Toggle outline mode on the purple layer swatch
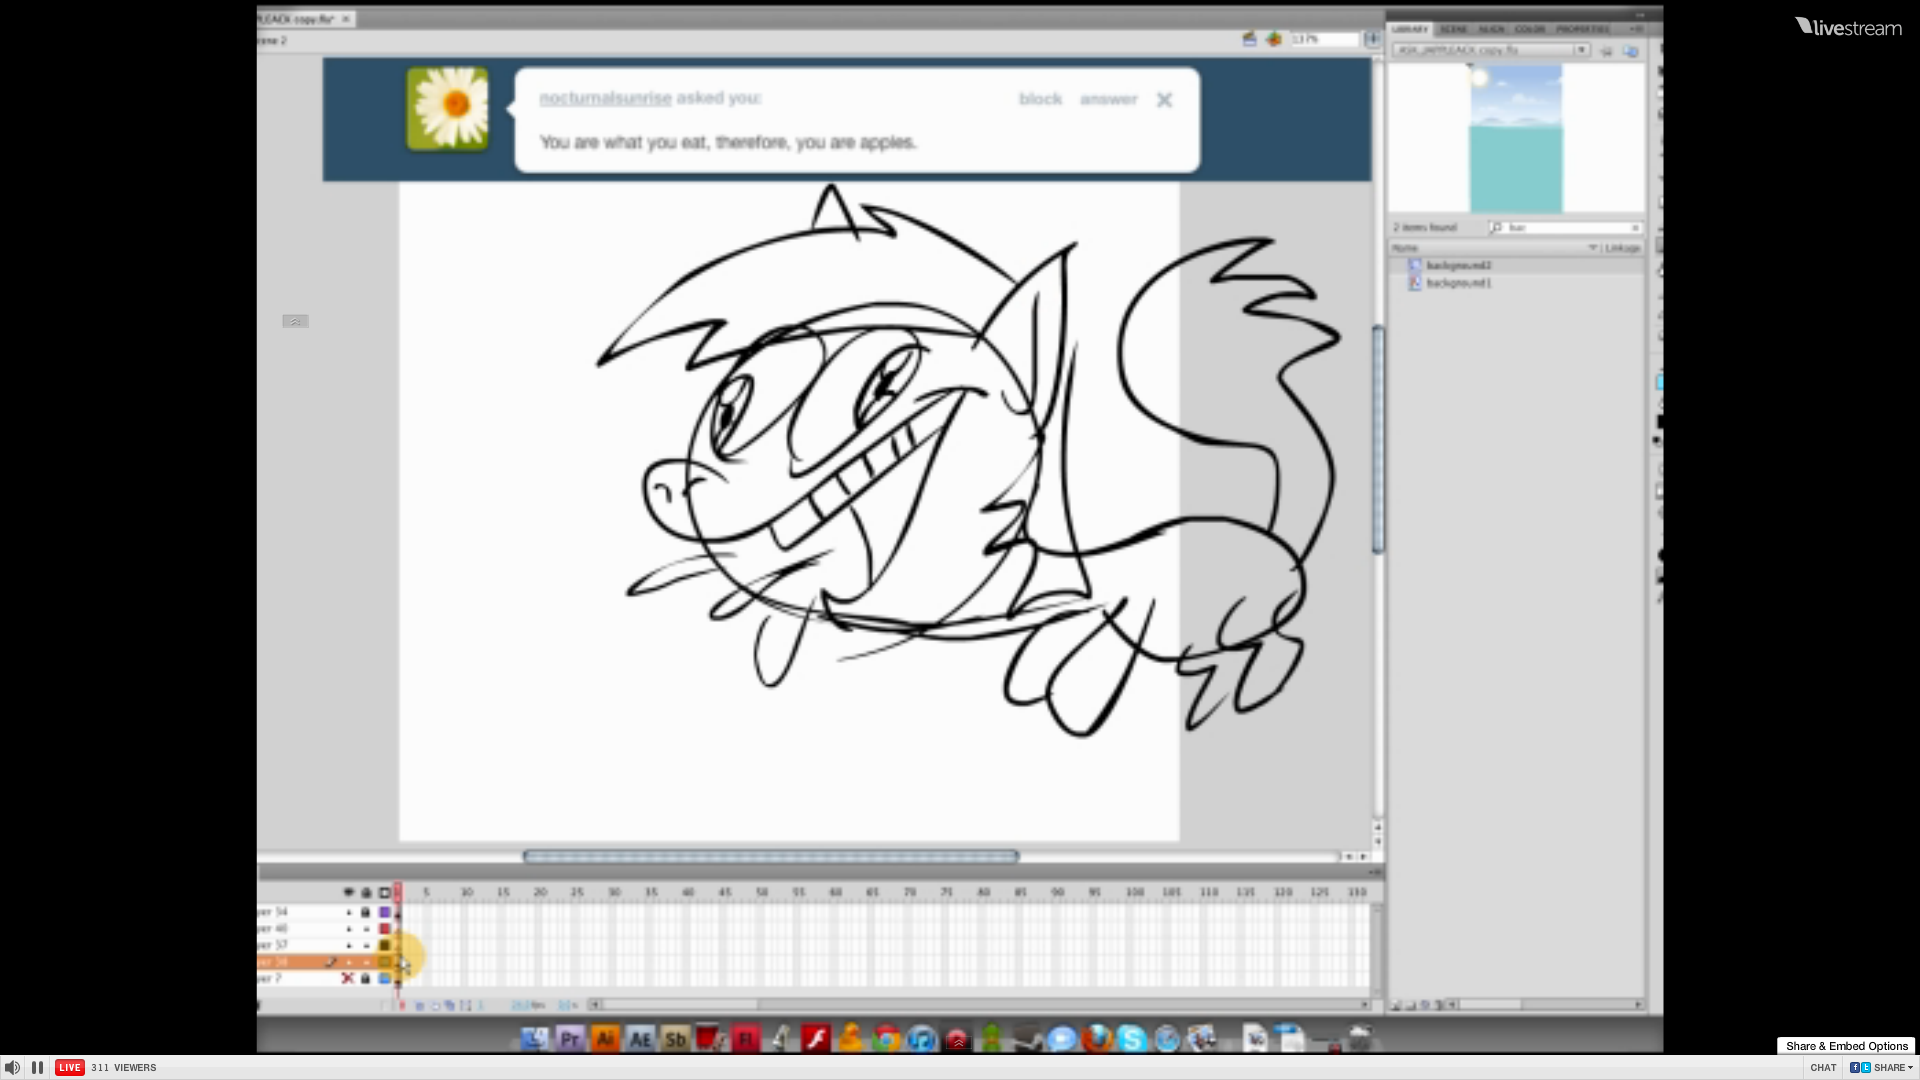 [x=384, y=912]
